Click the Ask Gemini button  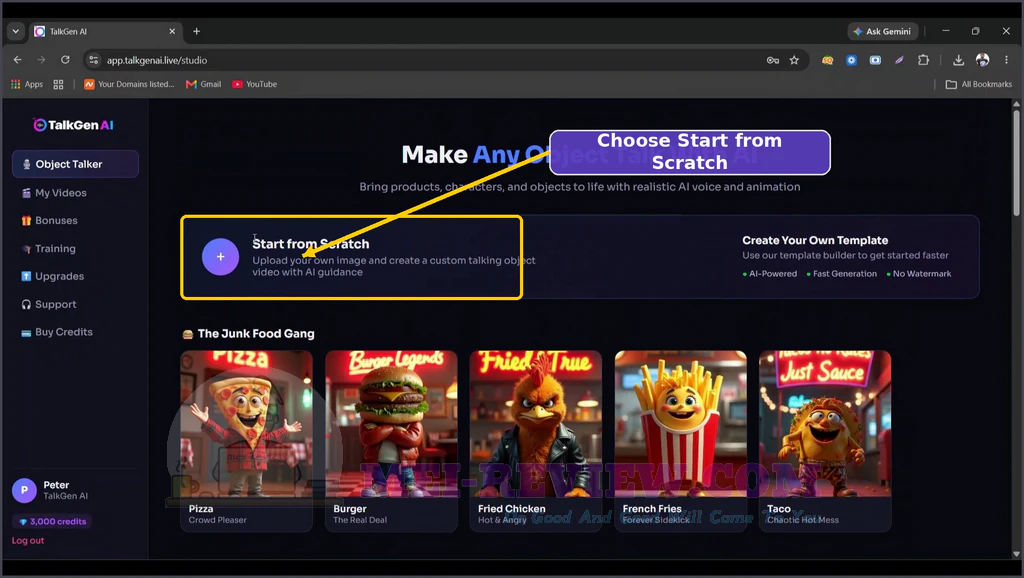coord(883,31)
